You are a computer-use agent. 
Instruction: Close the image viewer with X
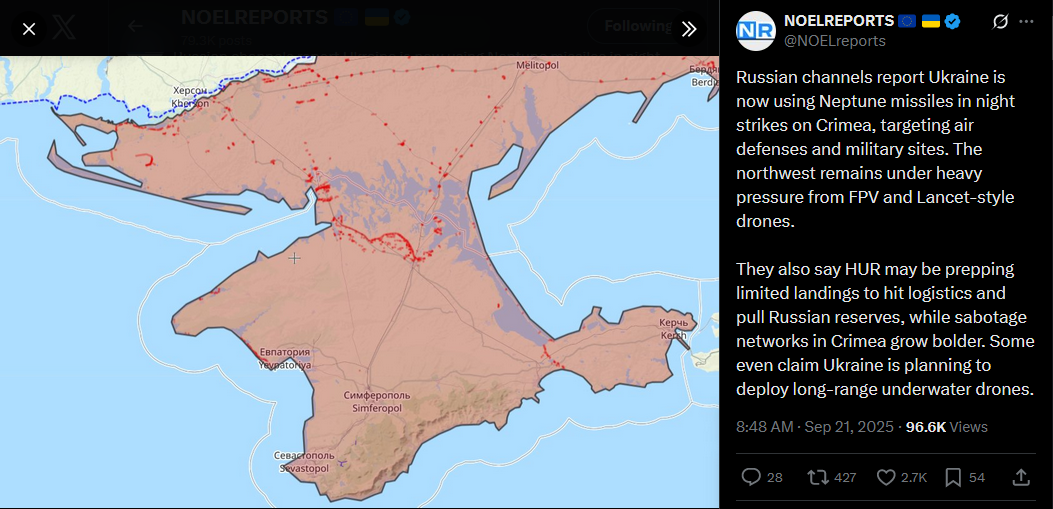pos(29,29)
